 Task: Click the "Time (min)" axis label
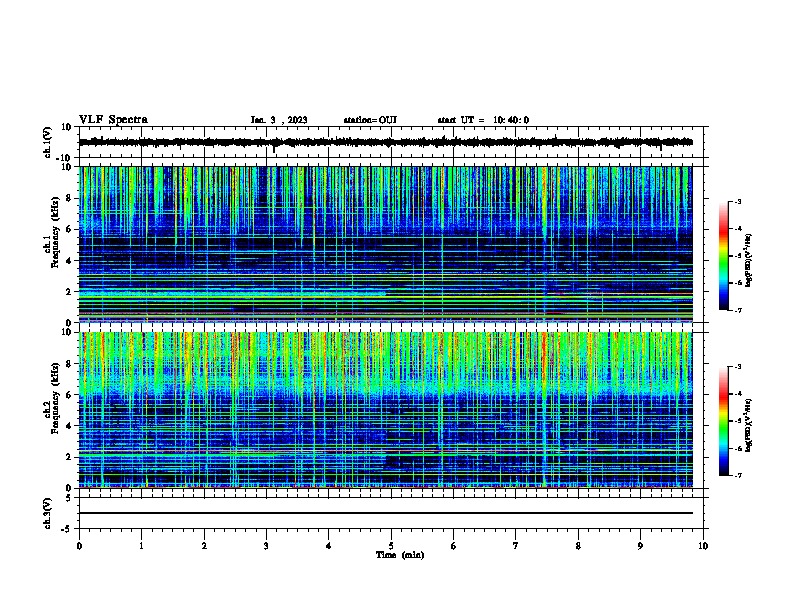tap(400, 555)
